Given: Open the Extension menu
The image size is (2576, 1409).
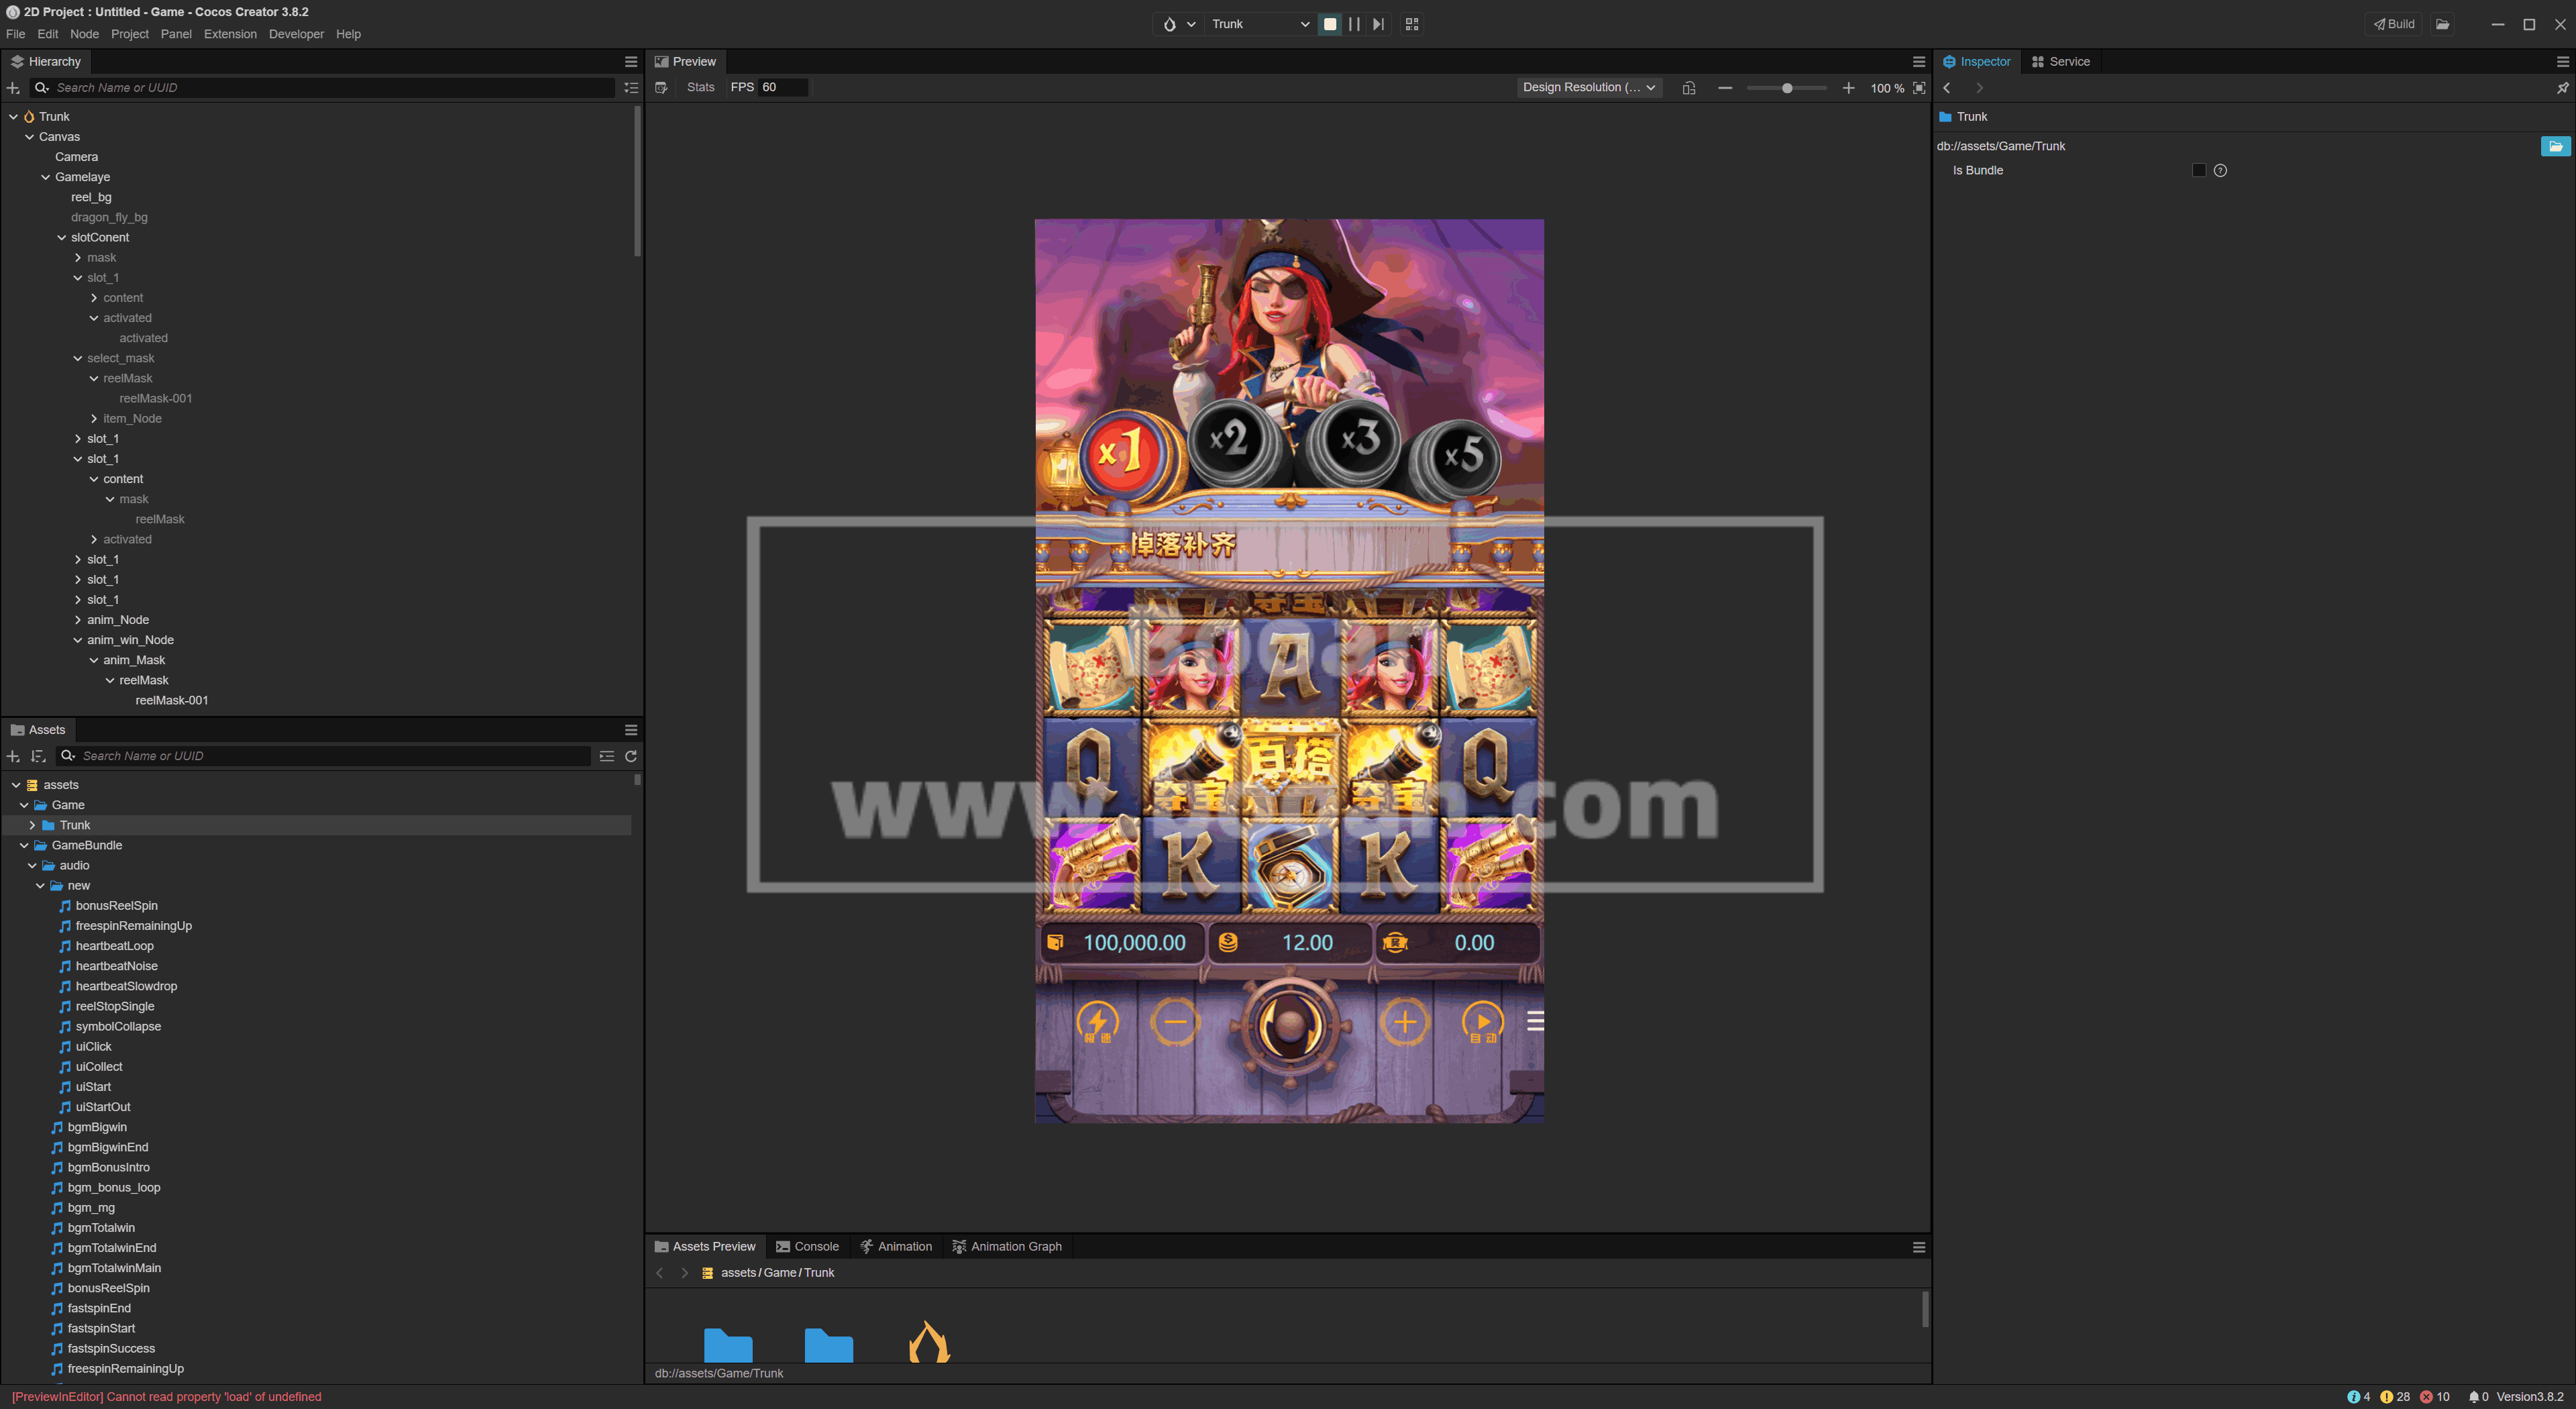Looking at the screenshot, I should pyautogui.click(x=230, y=34).
